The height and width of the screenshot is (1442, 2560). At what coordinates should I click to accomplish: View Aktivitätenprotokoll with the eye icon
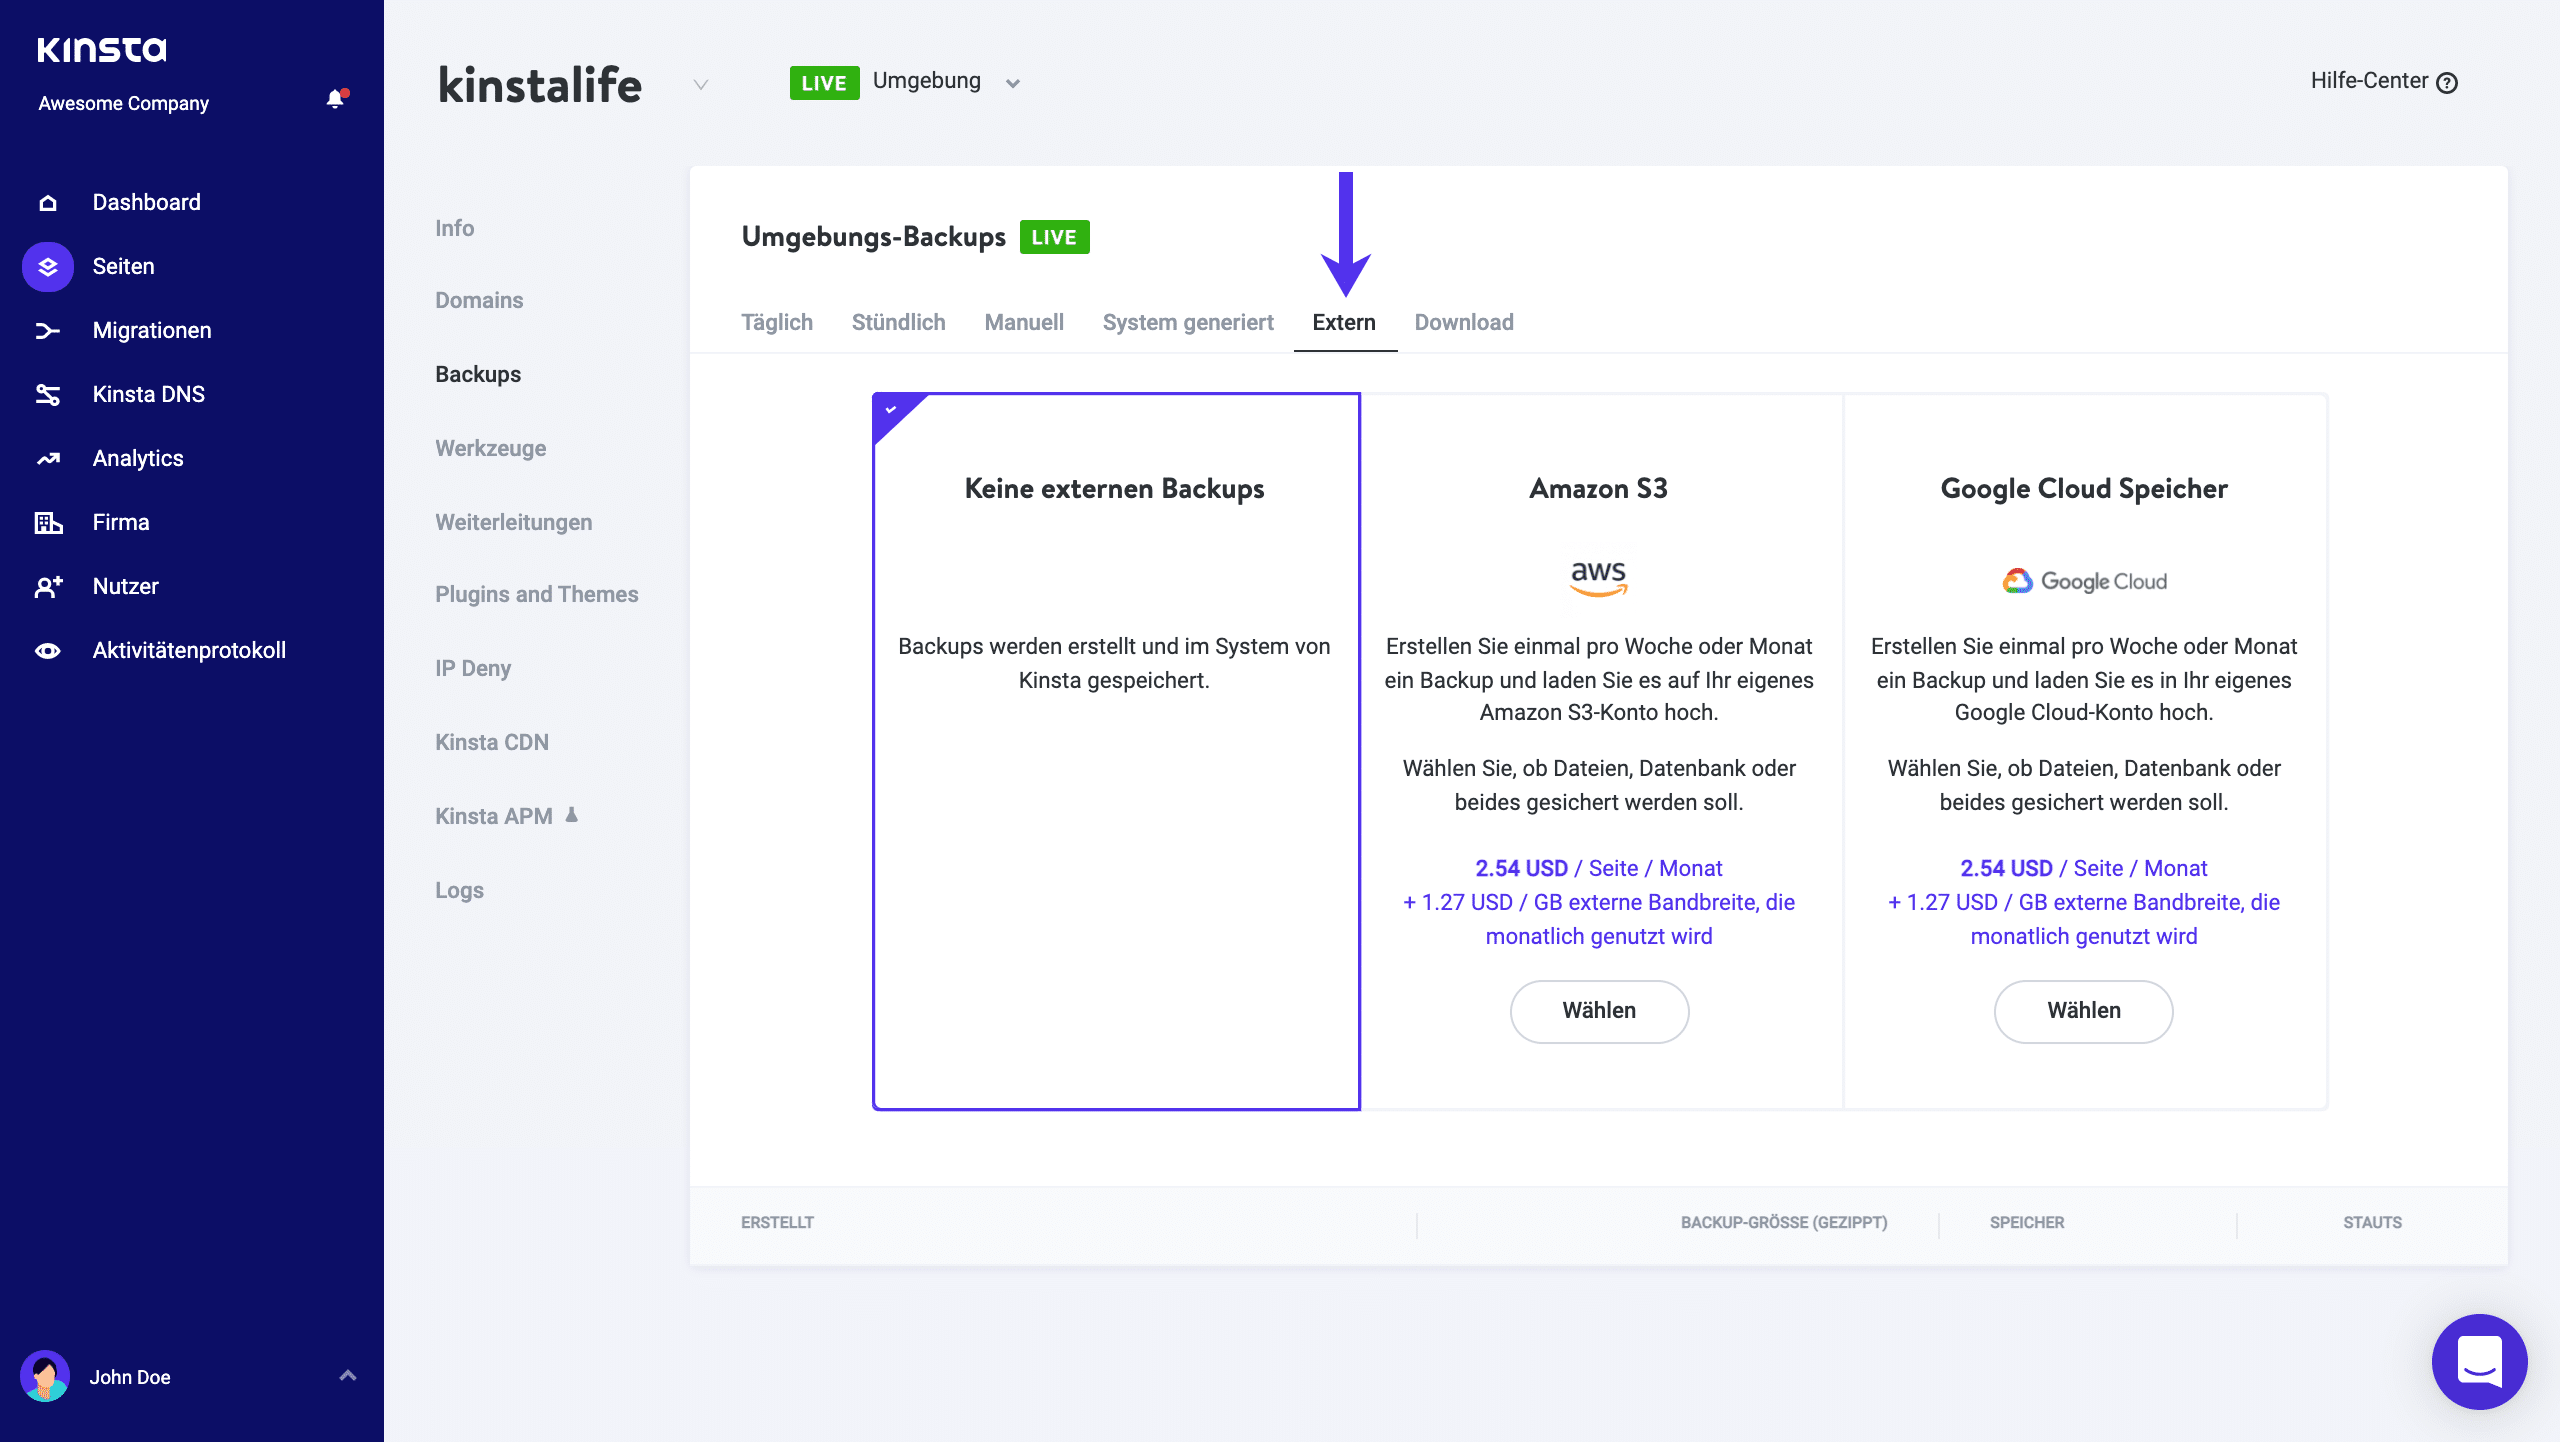pos(47,649)
